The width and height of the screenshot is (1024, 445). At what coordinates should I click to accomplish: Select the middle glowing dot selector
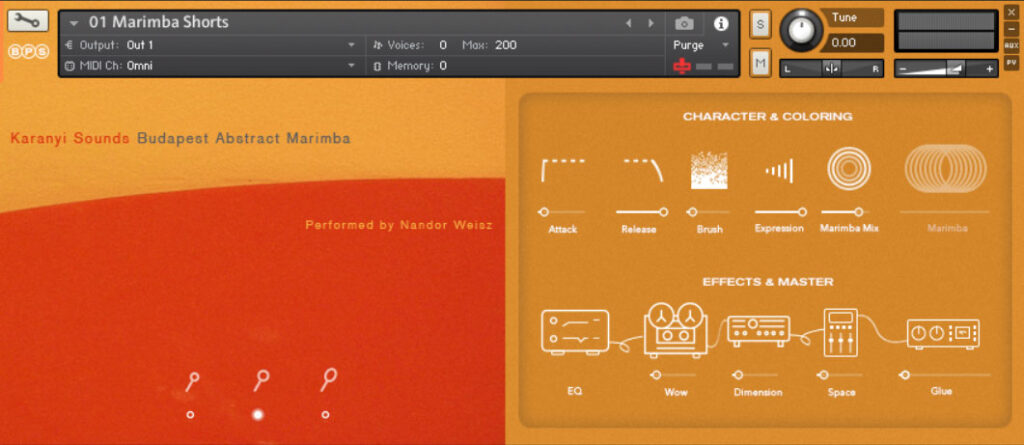(258, 414)
